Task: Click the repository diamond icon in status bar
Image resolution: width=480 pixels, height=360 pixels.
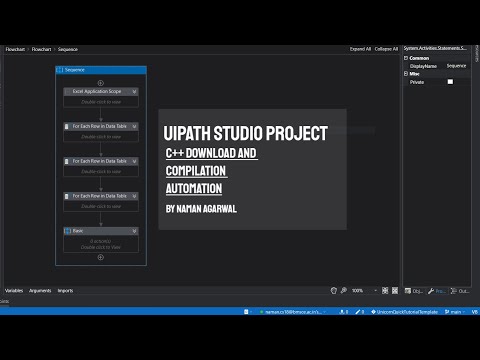Action: click(x=373, y=312)
